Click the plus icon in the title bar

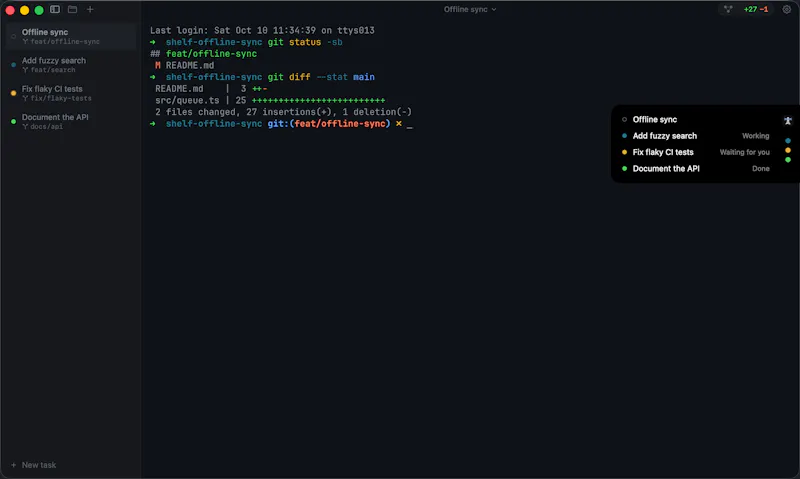(x=90, y=9)
